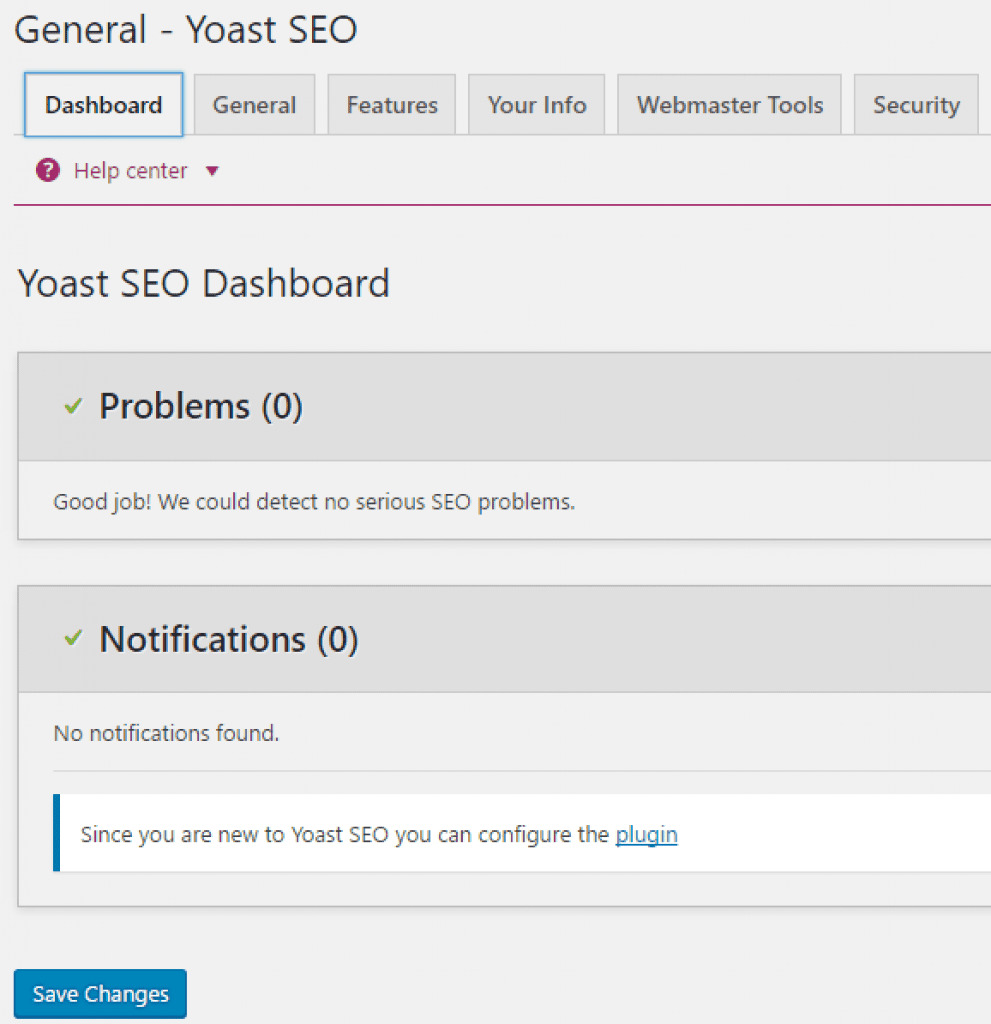Open the Features tab
The image size is (991, 1024).
391,104
